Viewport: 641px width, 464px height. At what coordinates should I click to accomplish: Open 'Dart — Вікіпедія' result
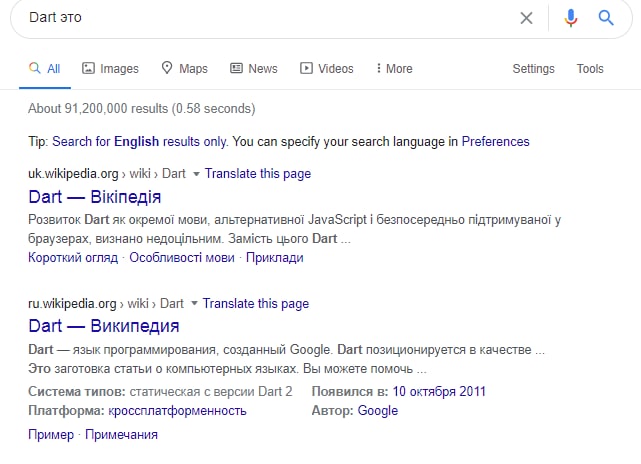click(95, 197)
